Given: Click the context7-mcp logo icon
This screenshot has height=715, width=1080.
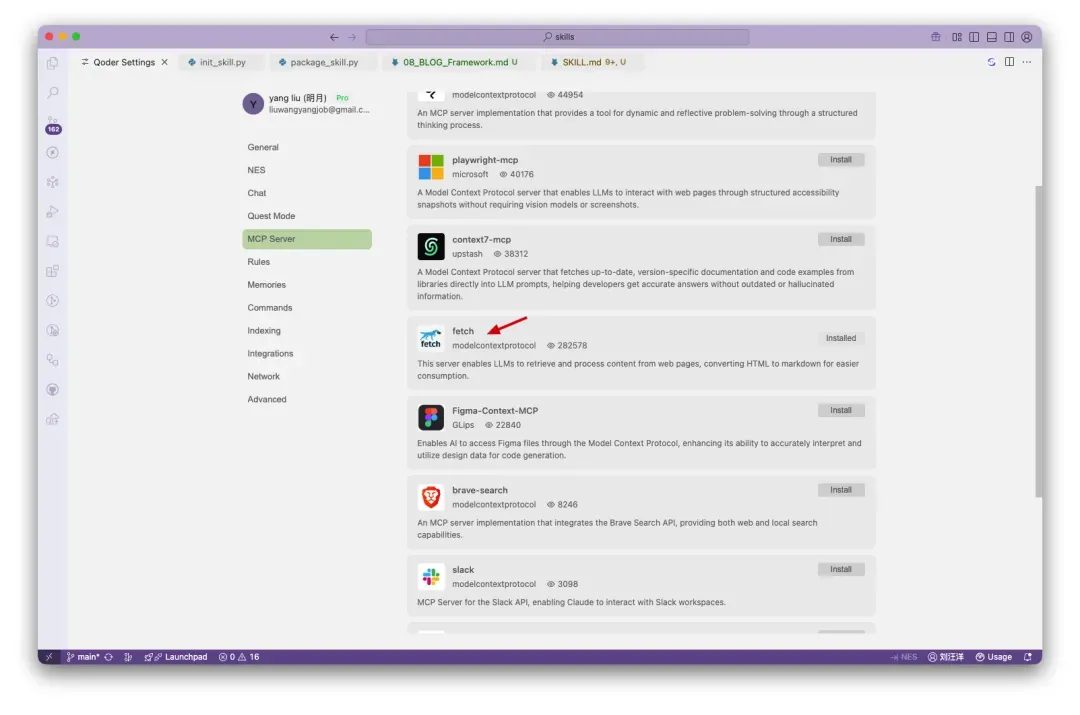Looking at the screenshot, I should (x=430, y=247).
